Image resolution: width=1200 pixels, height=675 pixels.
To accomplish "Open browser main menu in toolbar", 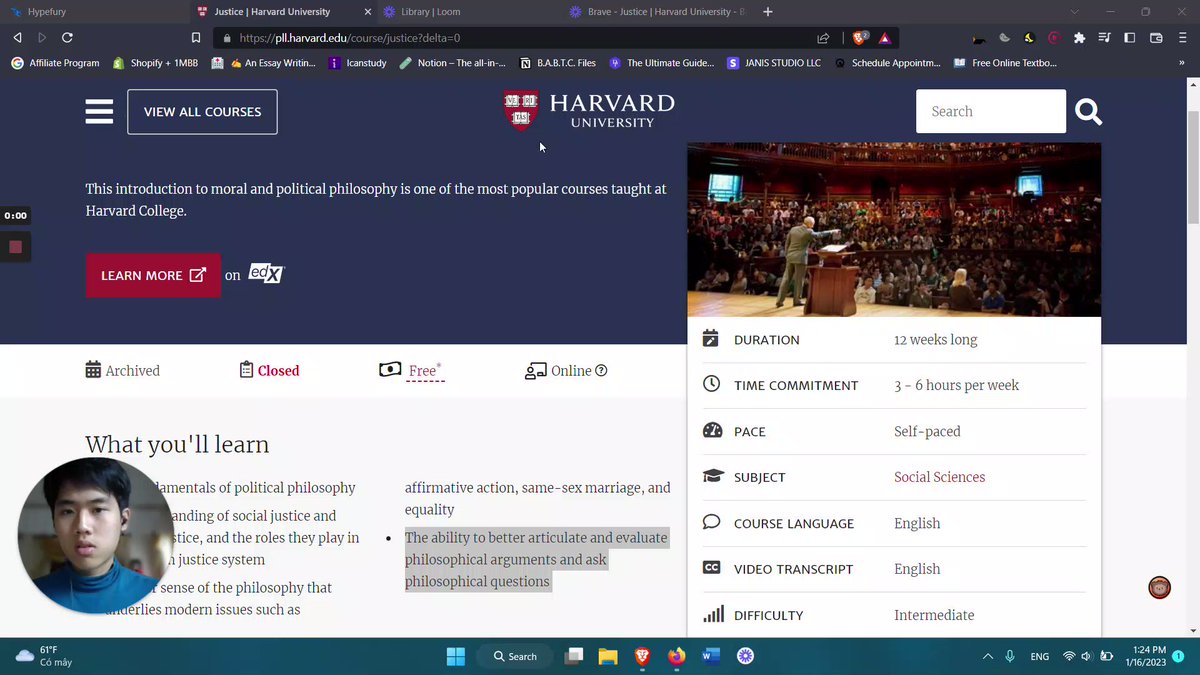I will (x=1183, y=38).
